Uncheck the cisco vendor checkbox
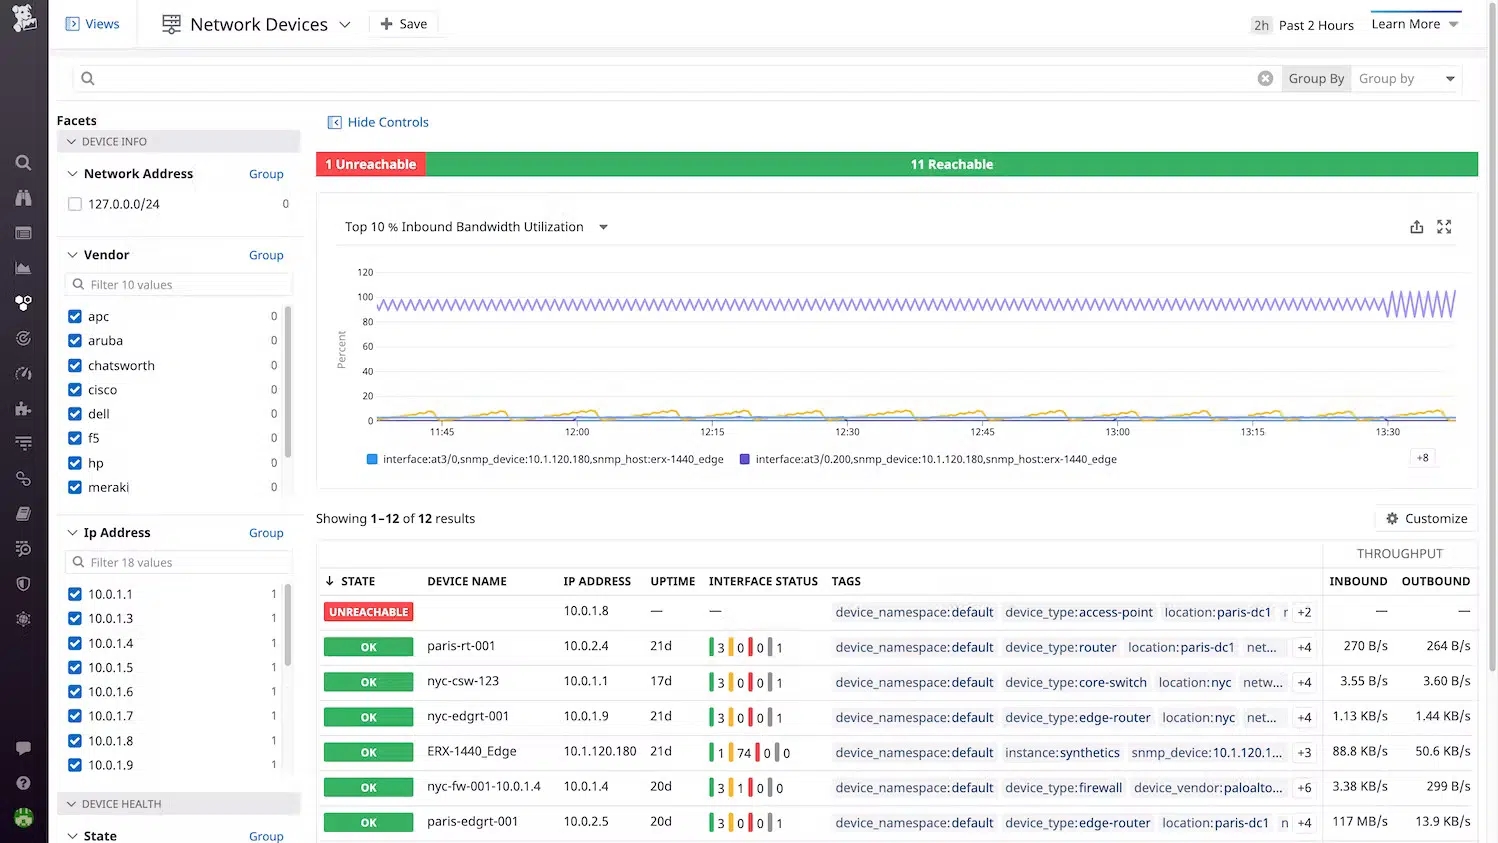 tap(75, 390)
